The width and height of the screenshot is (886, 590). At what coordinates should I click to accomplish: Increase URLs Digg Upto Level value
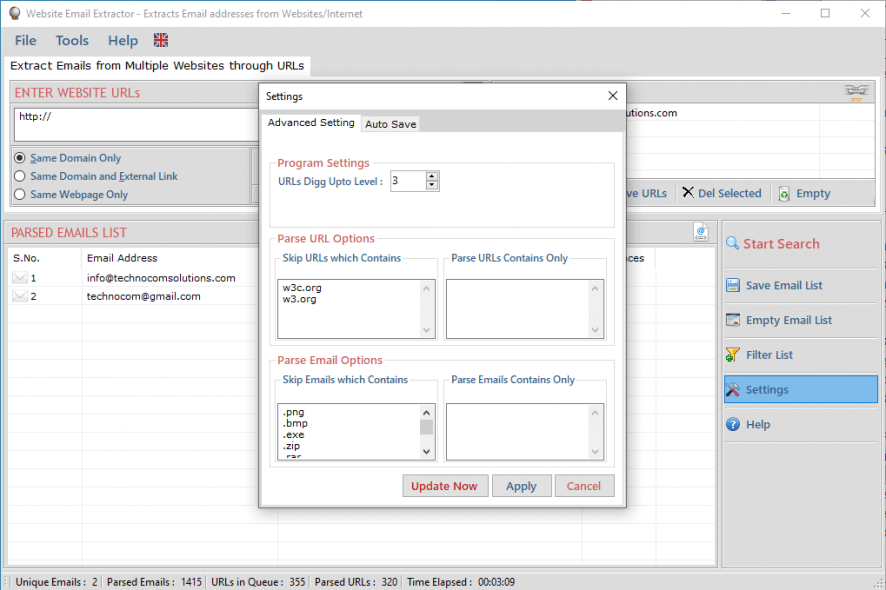432,176
